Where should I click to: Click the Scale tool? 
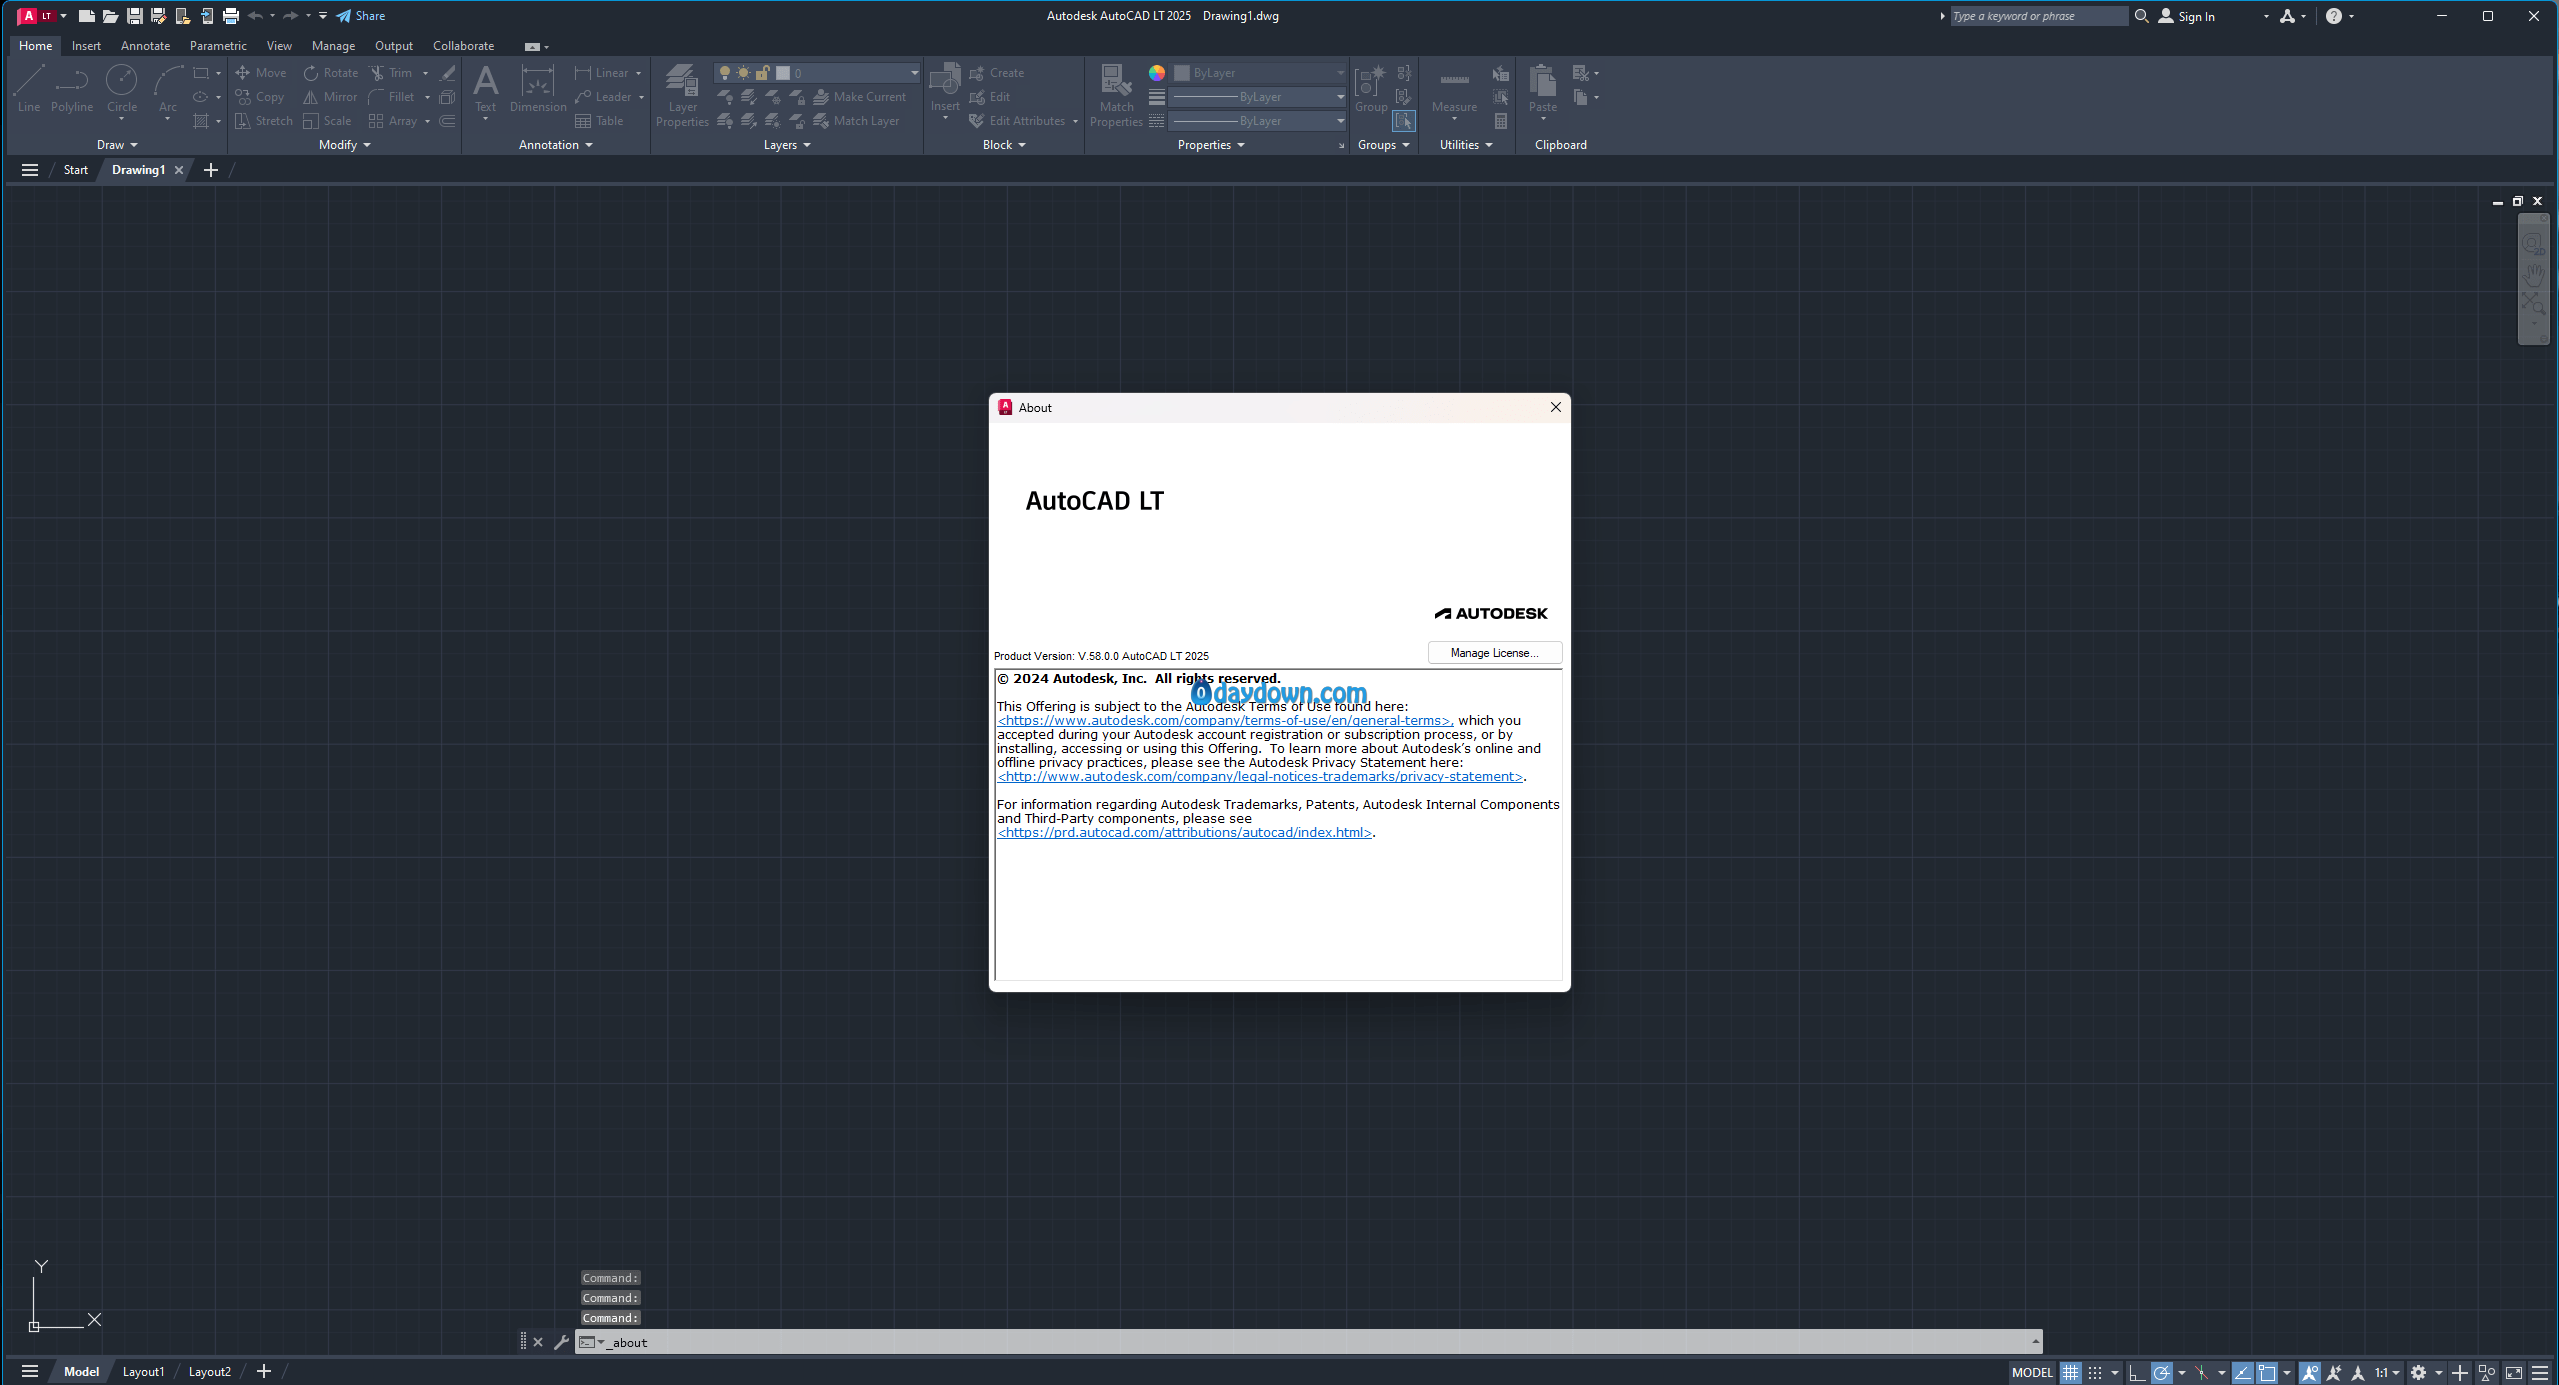(x=327, y=121)
